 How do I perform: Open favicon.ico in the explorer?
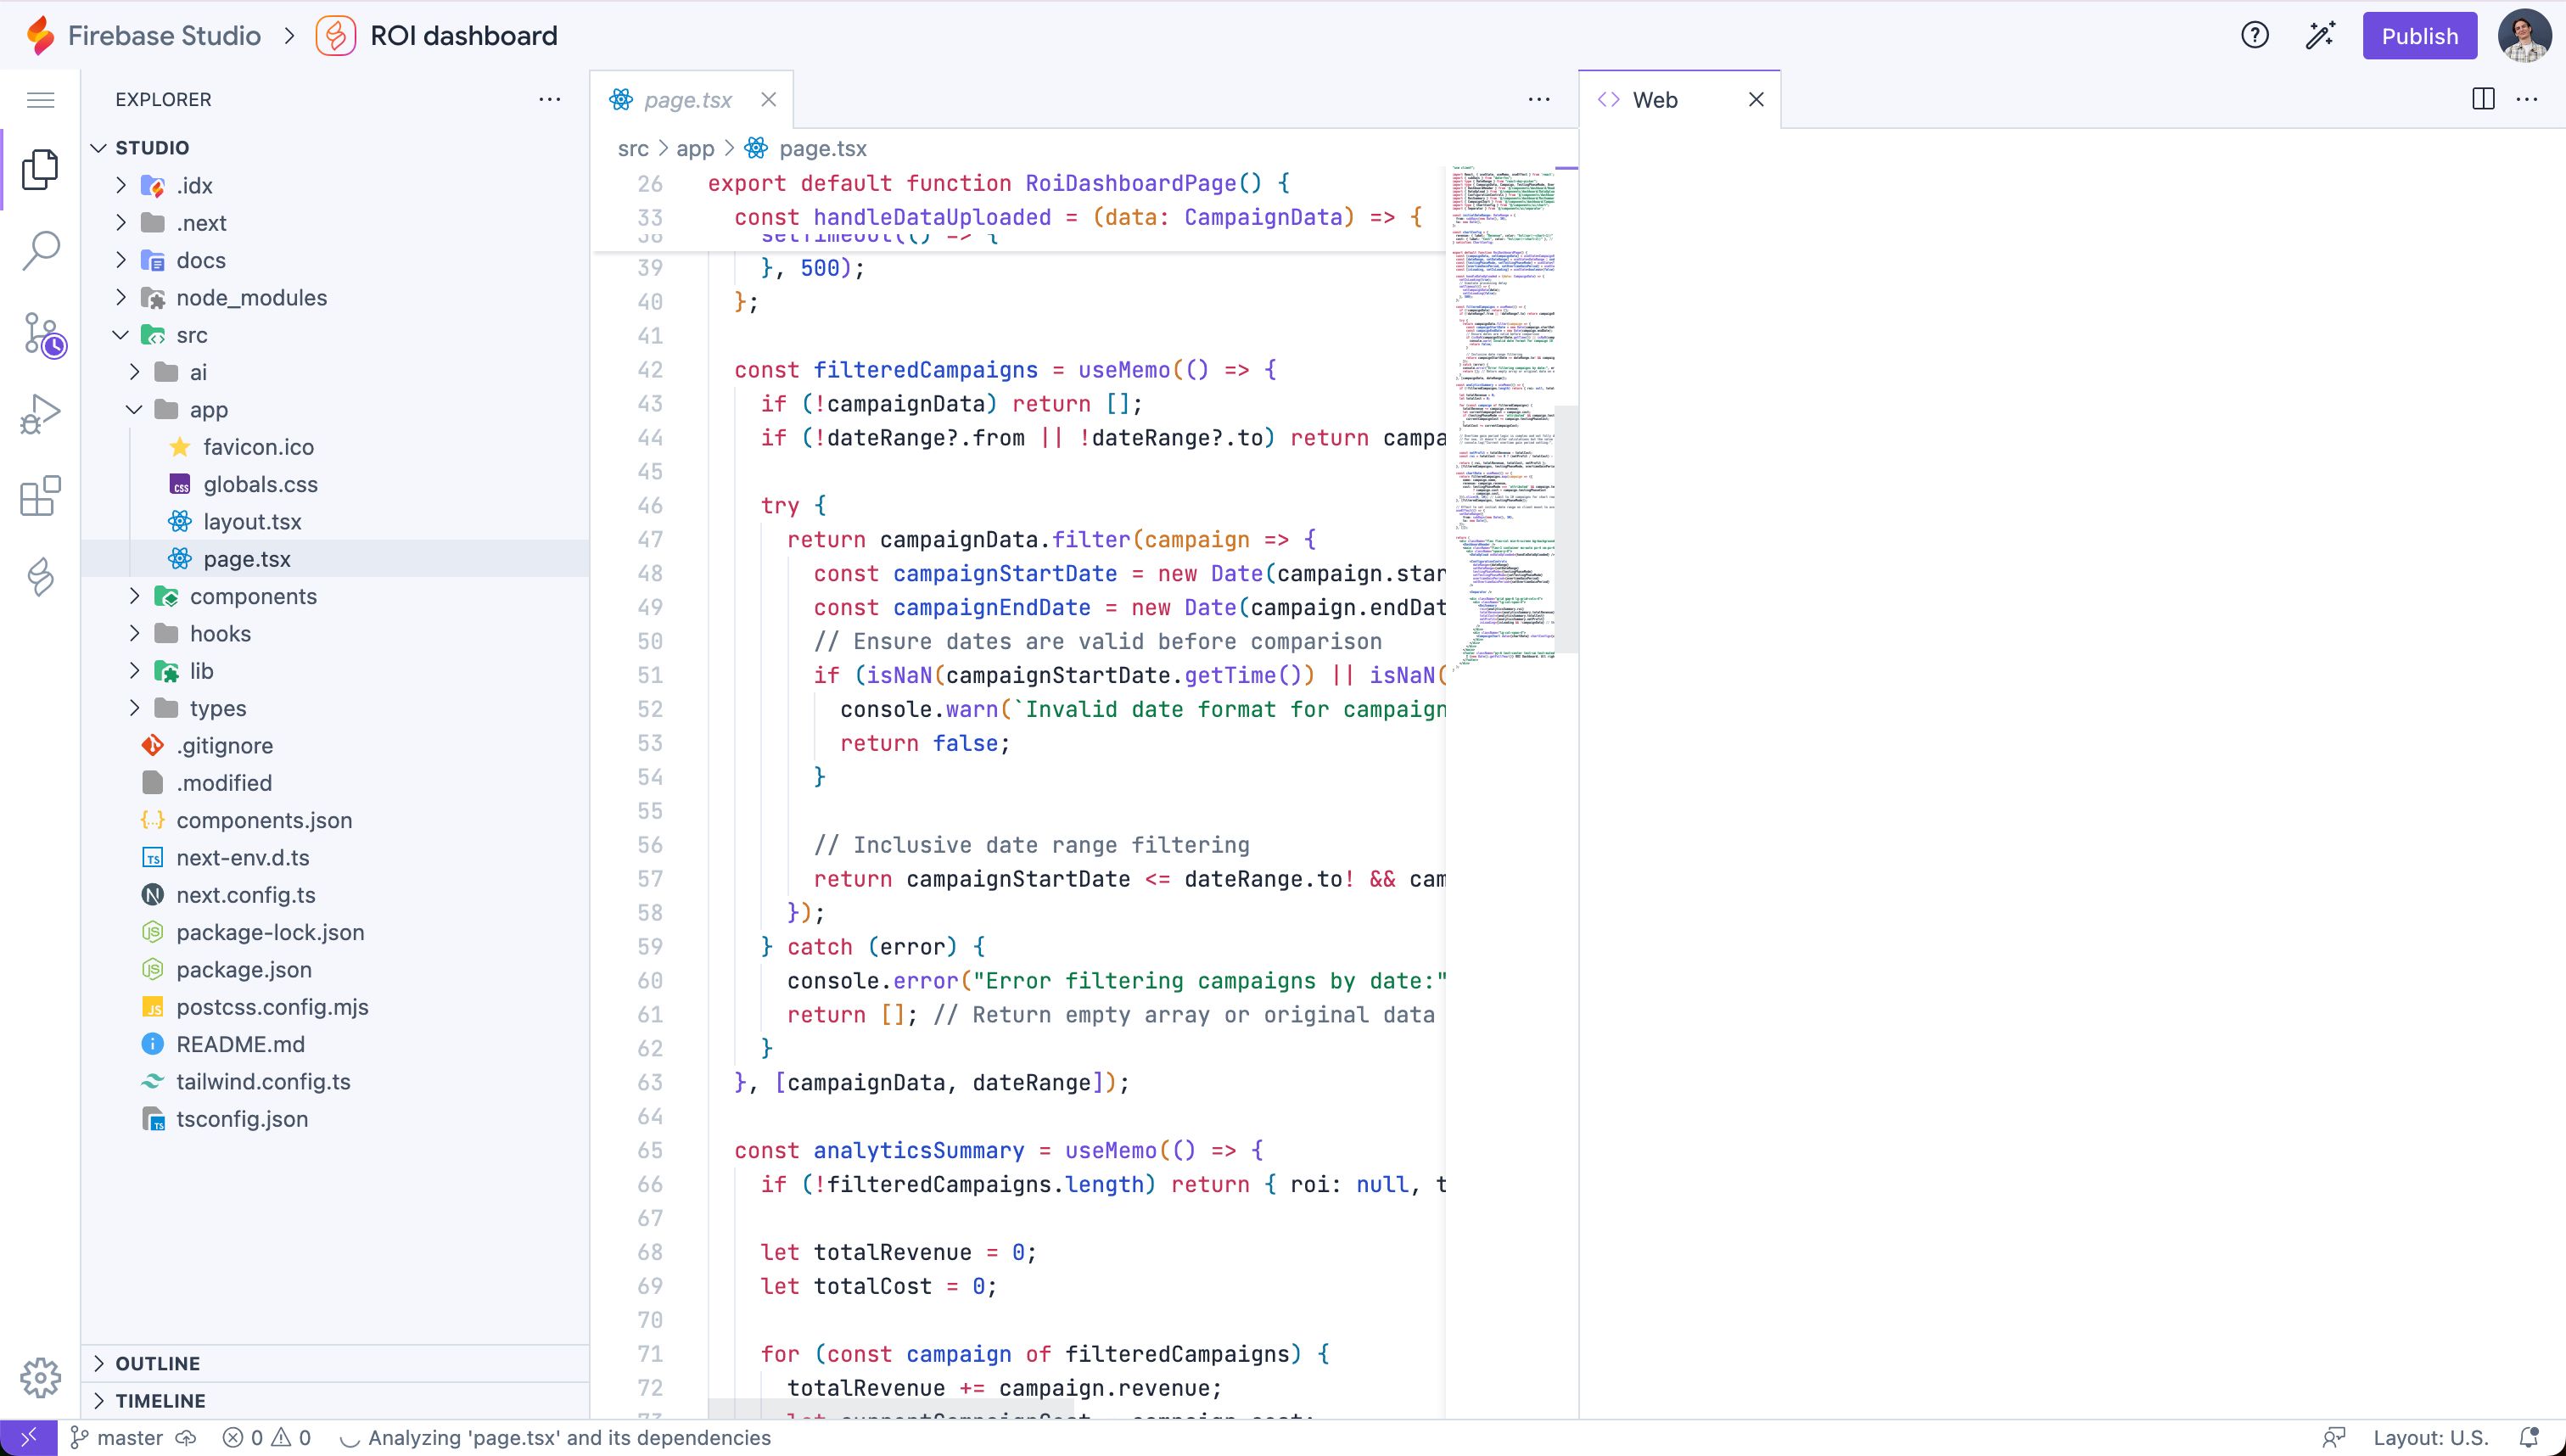(335, 447)
